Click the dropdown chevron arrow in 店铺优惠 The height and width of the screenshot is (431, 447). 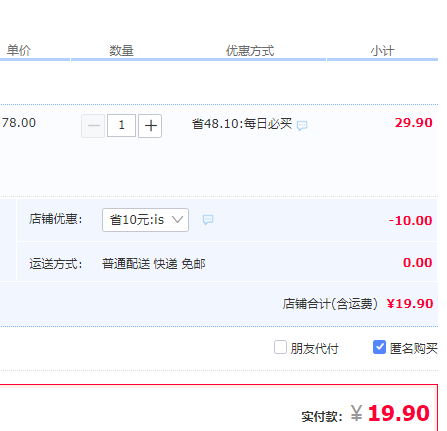click(x=178, y=220)
